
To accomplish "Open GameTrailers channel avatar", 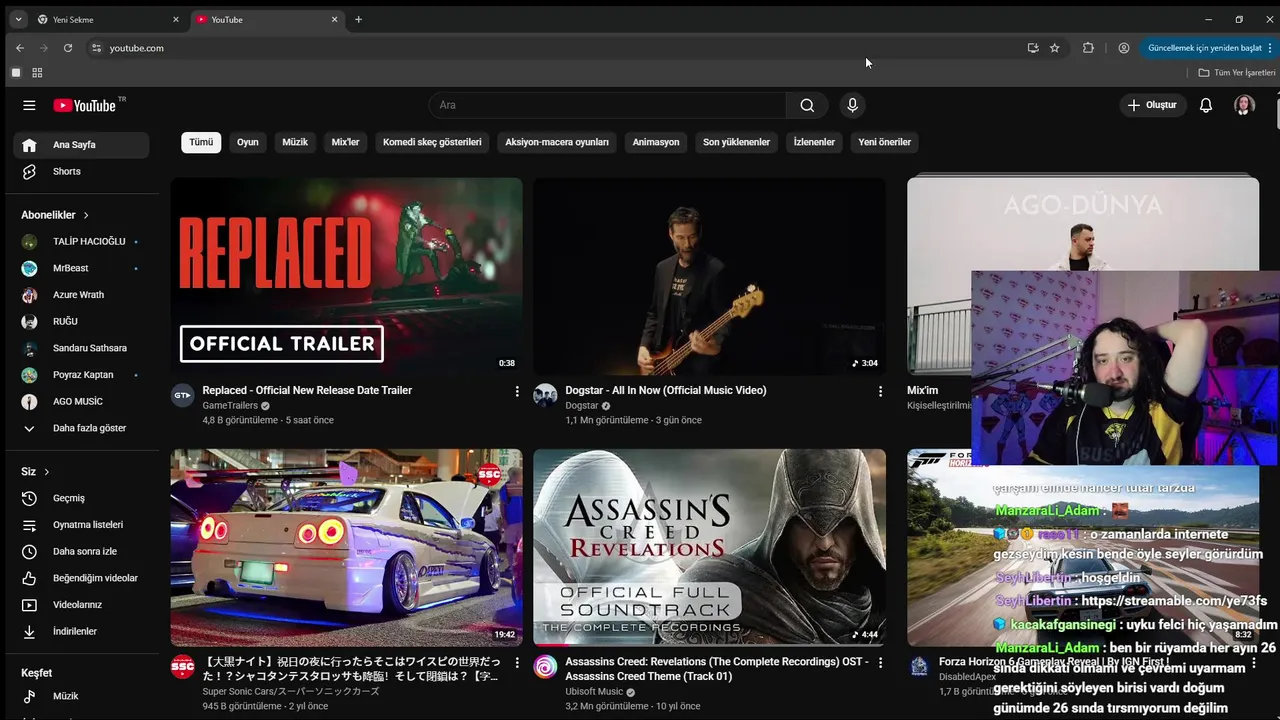I will coord(182,395).
